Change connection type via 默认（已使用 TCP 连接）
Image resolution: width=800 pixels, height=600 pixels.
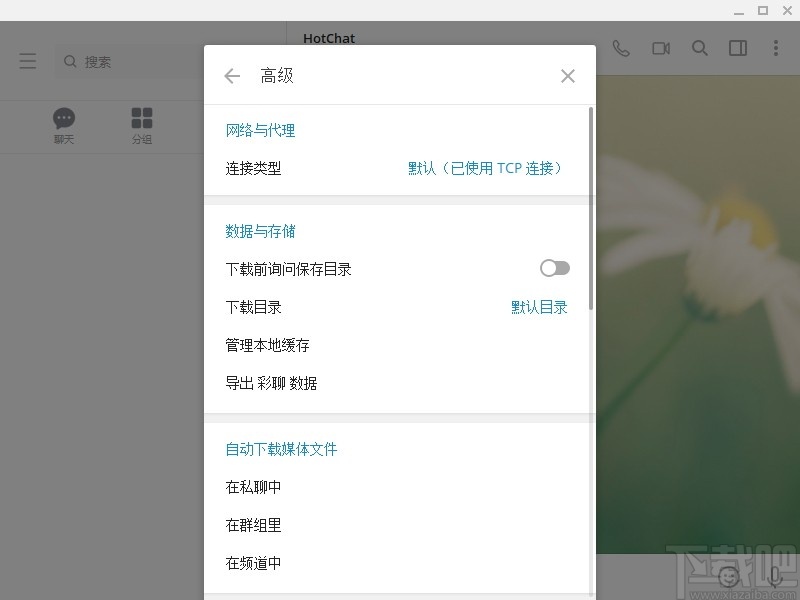coord(486,168)
